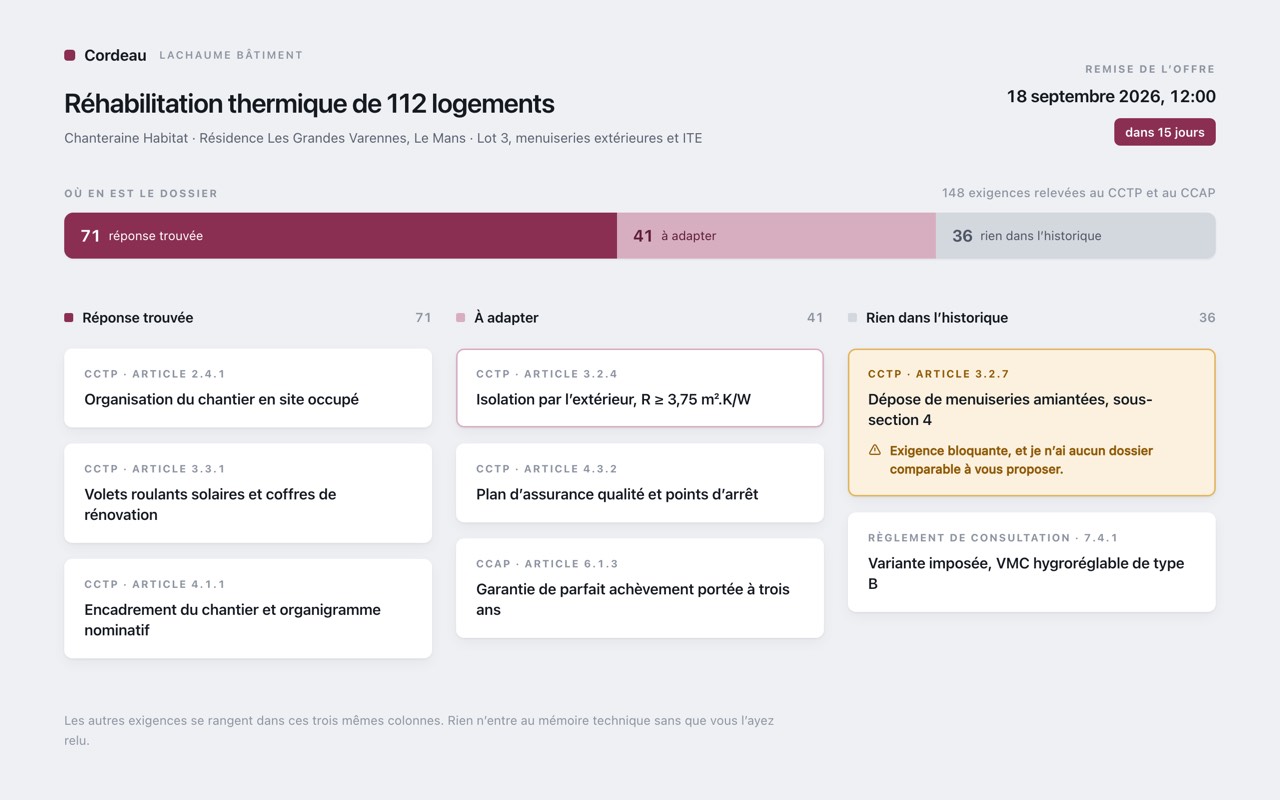The width and height of the screenshot is (1280, 800).
Task: Click the dark red swatch beside "Réponse trouvée"
Action: pos(69,318)
